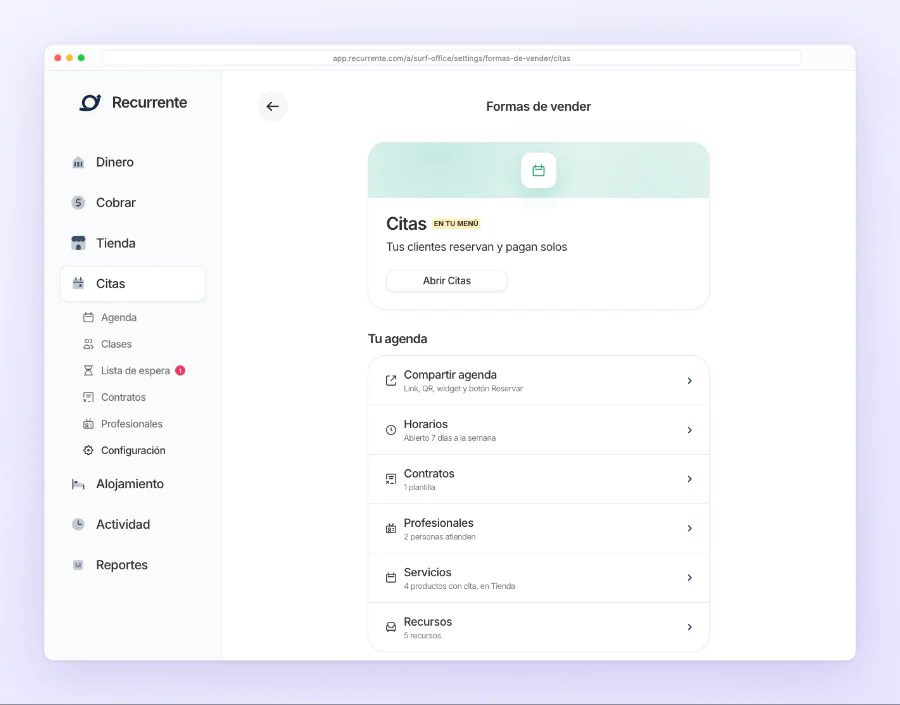Go to Clases submenu item

pyautogui.click(x=116, y=344)
